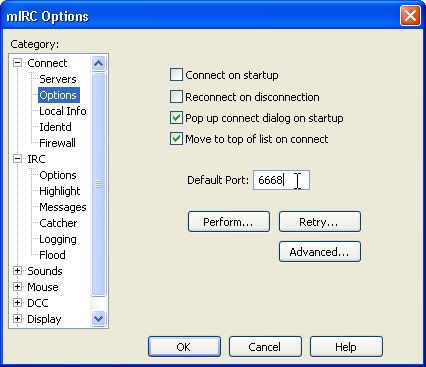Viewport: 426px width, 367px height.
Task: Select the Mouse category label
Action: click(x=43, y=287)
